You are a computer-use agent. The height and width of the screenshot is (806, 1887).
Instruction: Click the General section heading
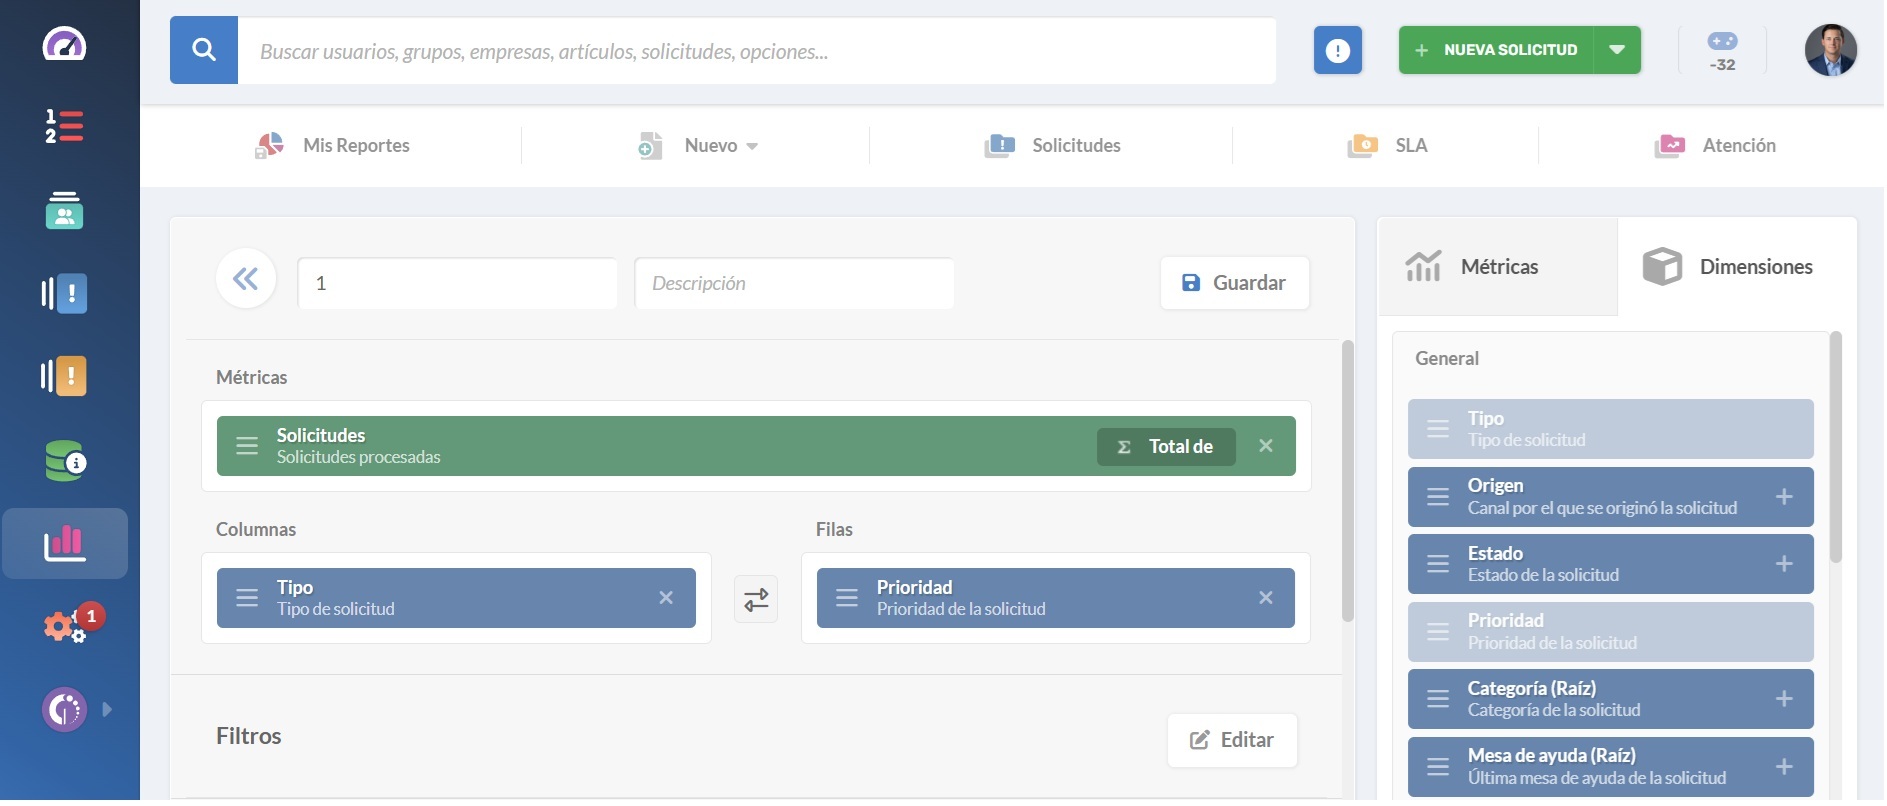pos(1447,359)
